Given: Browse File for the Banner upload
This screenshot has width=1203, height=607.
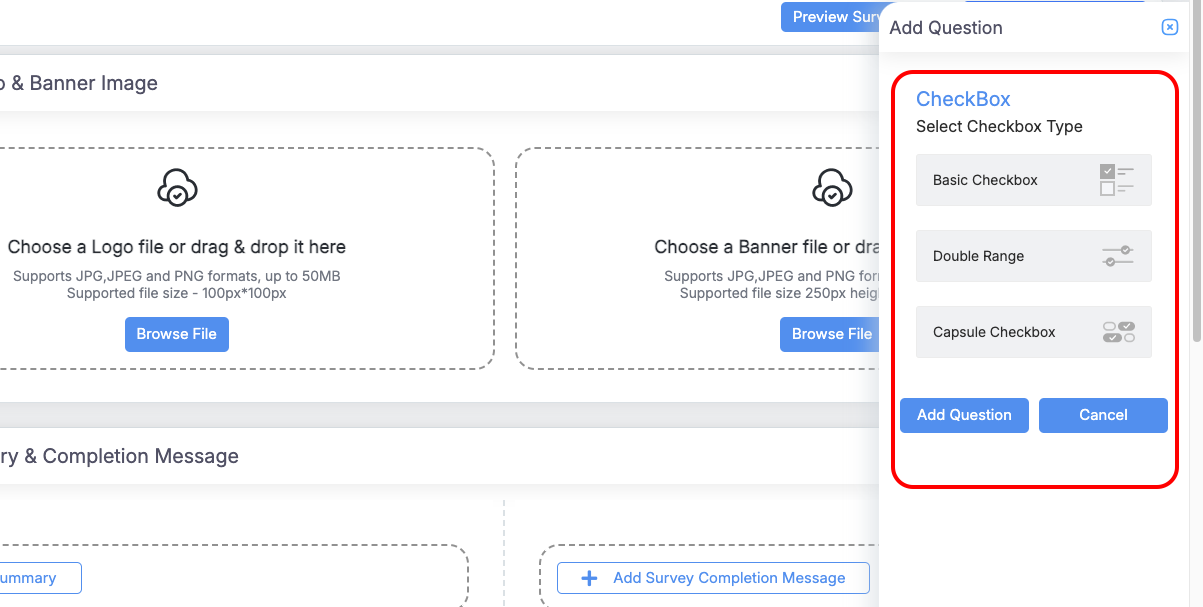Looking at the screenshot, I should [830, 334].
